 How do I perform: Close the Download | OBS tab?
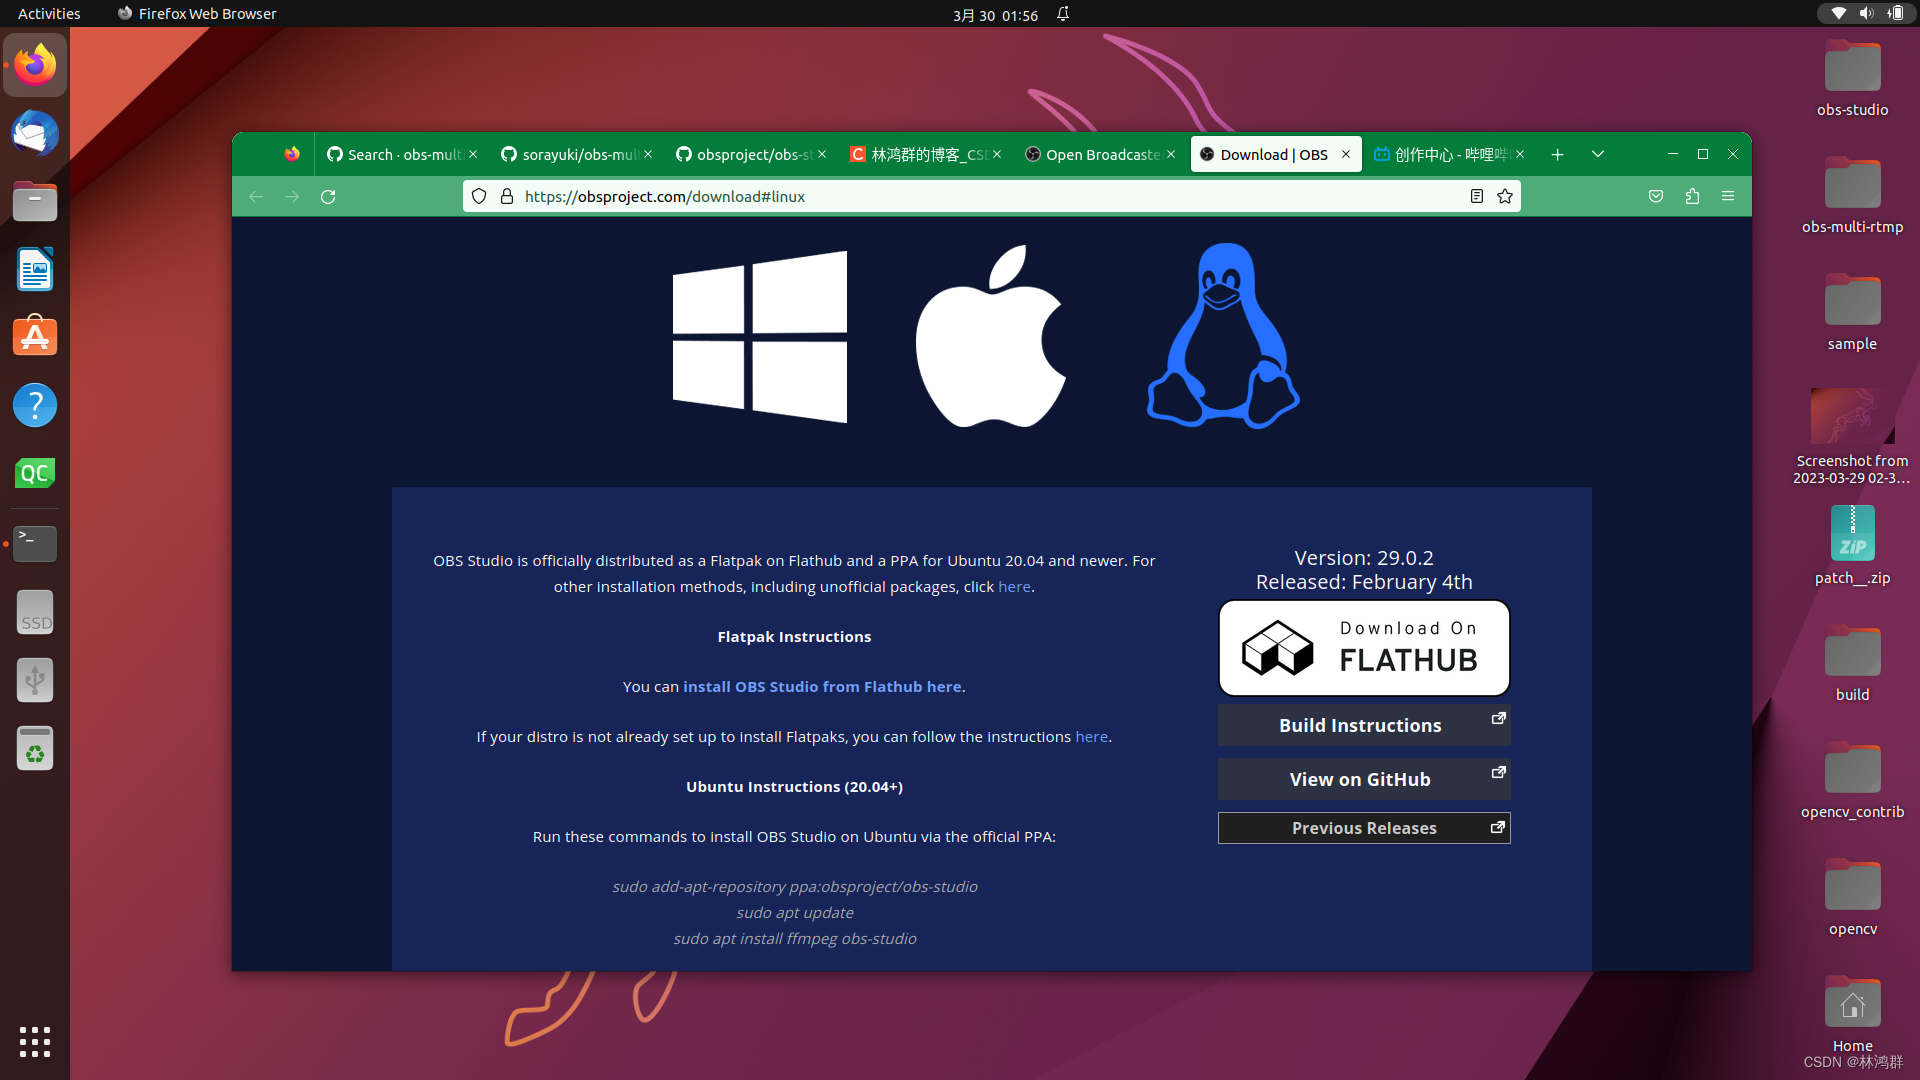[1346, 154]
